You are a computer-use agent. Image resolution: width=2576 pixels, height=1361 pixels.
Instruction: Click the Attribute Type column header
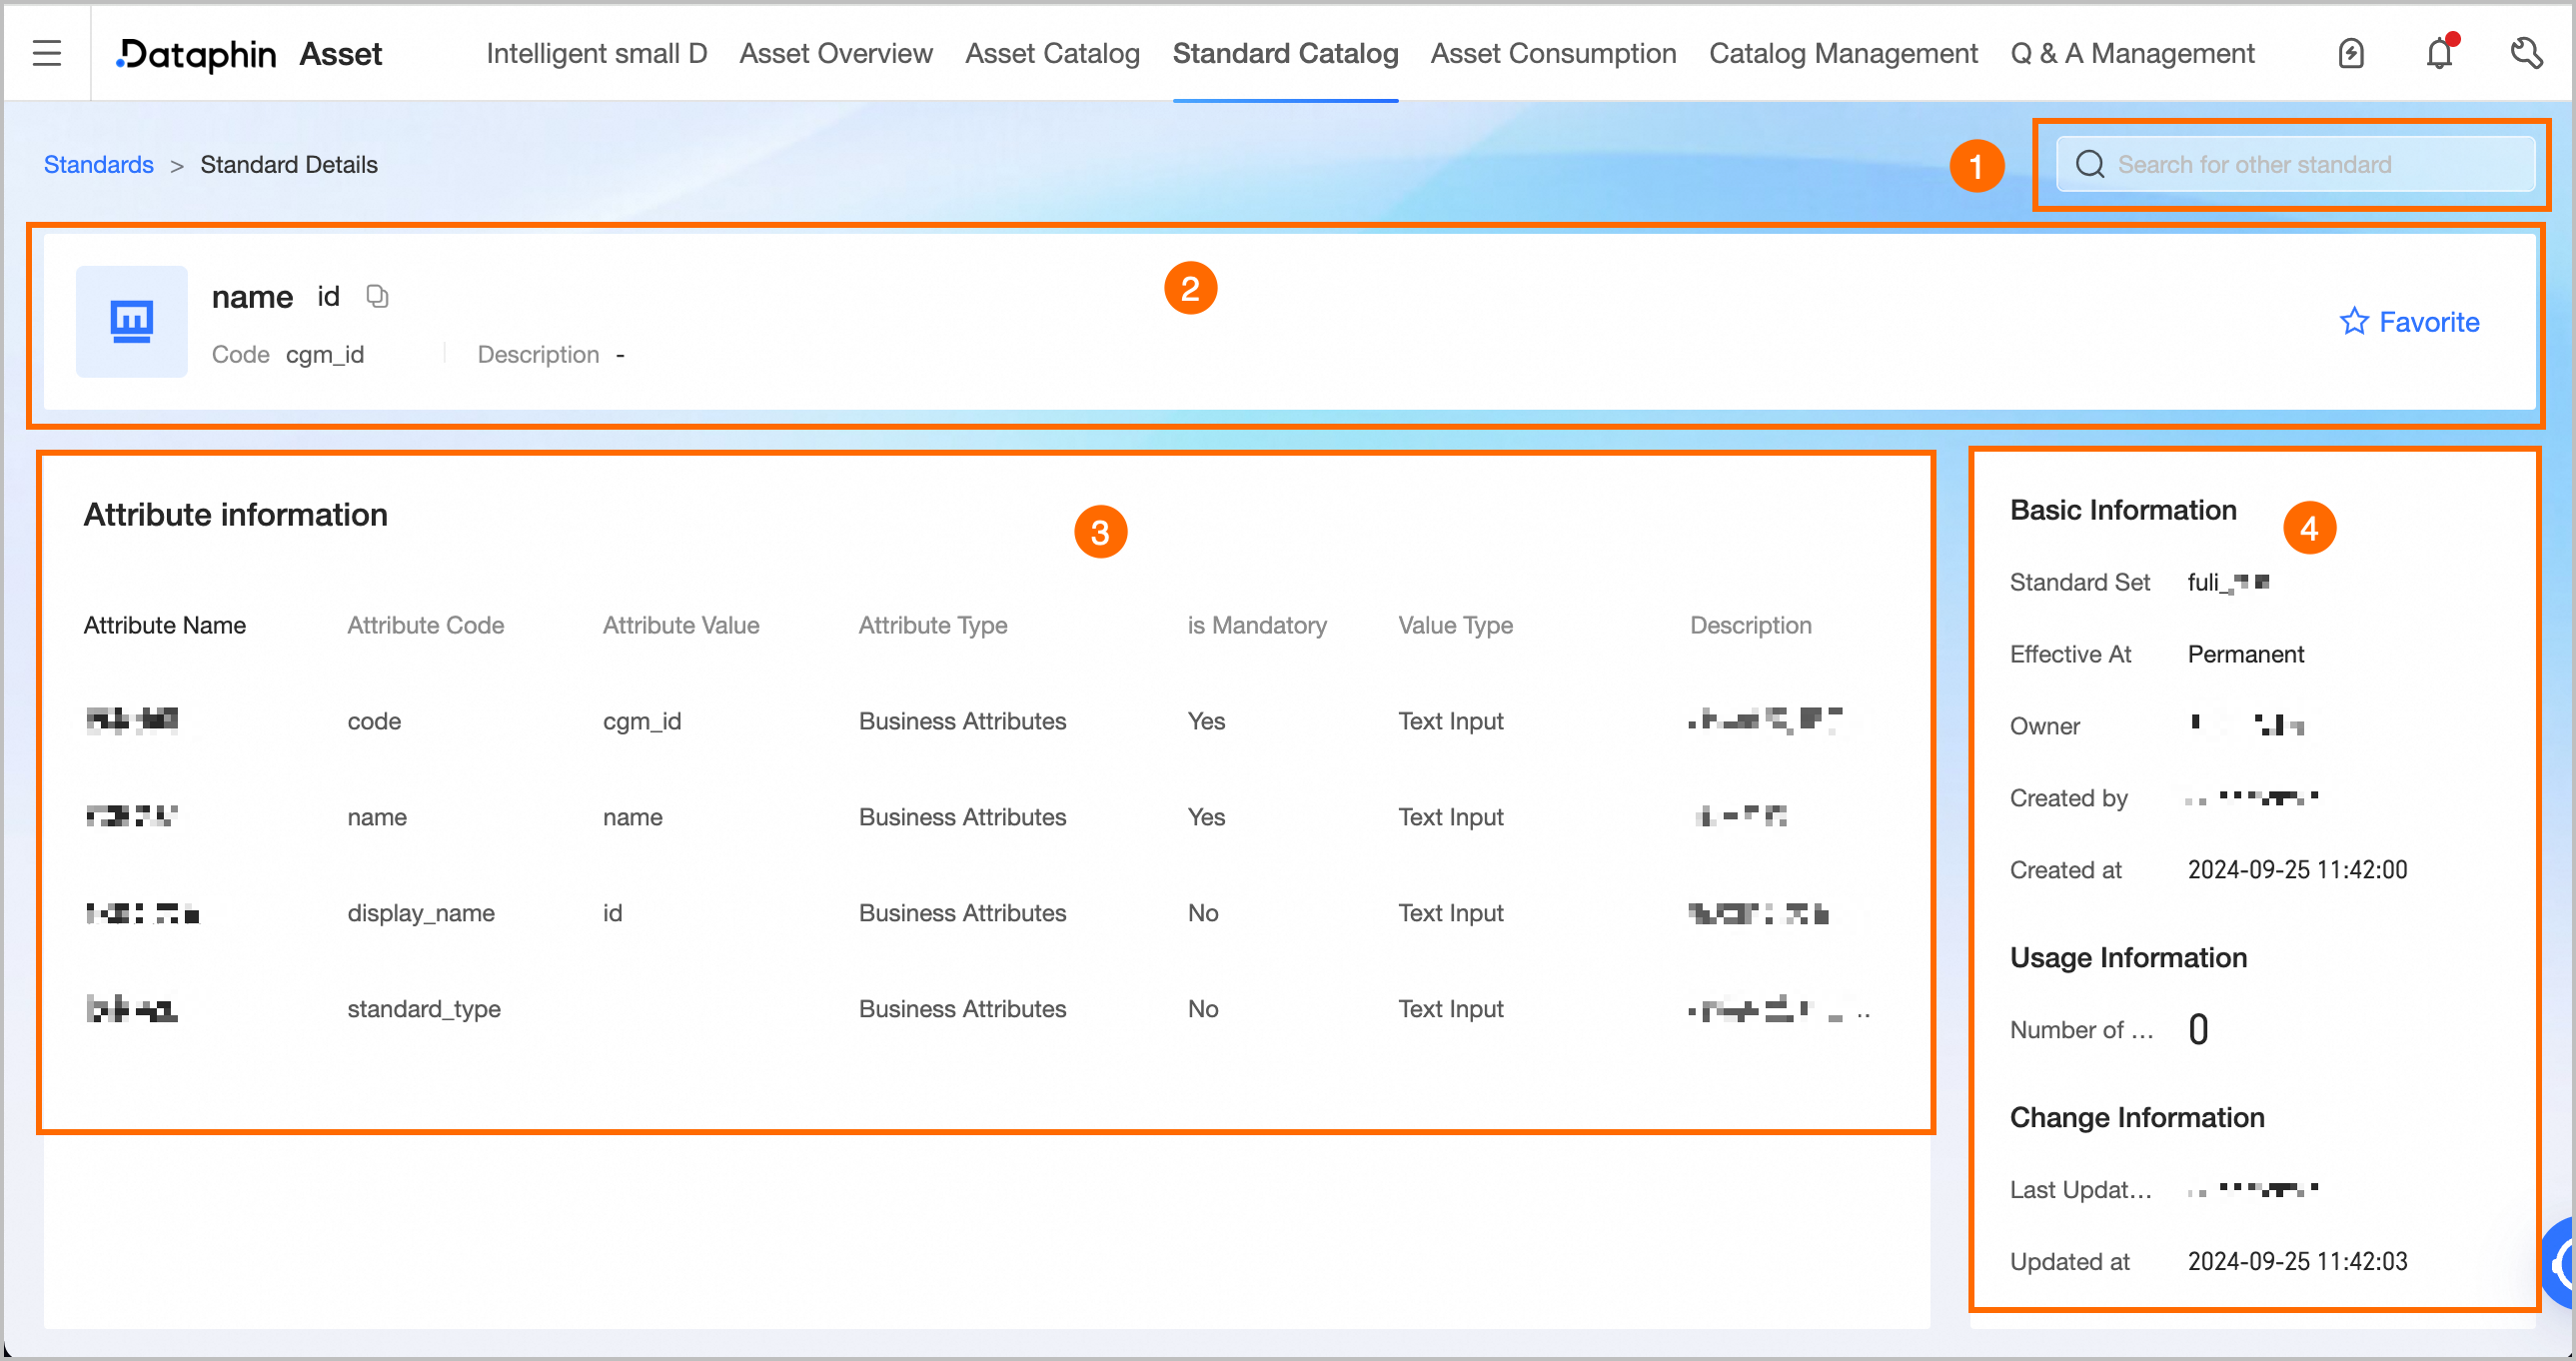933,625
